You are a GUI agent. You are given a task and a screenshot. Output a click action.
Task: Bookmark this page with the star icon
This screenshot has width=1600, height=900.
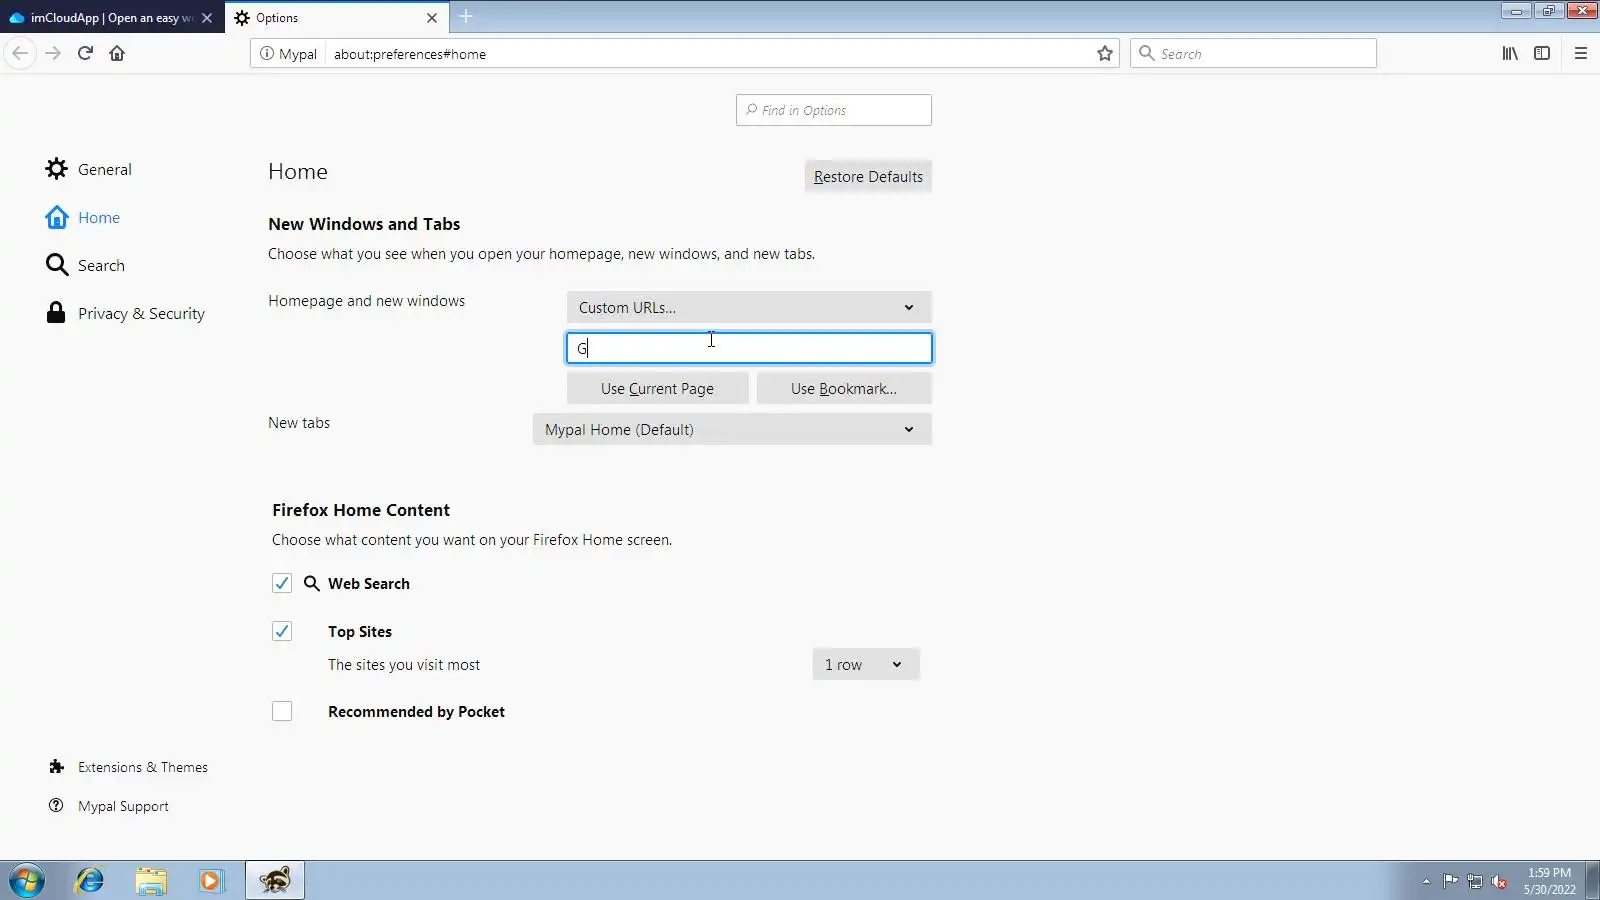pyautogui.click(x=1105, y=54)
